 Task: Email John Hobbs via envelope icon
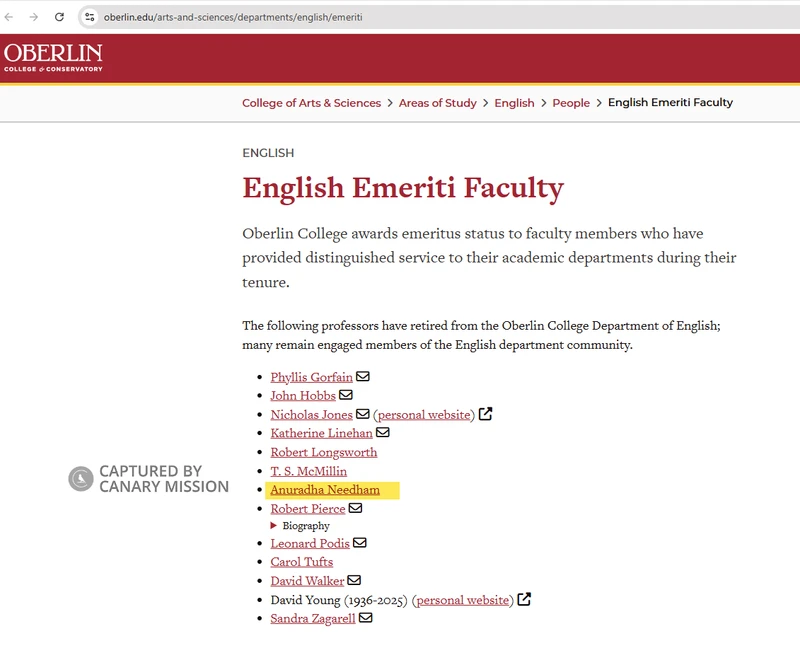tap(346, 395)
